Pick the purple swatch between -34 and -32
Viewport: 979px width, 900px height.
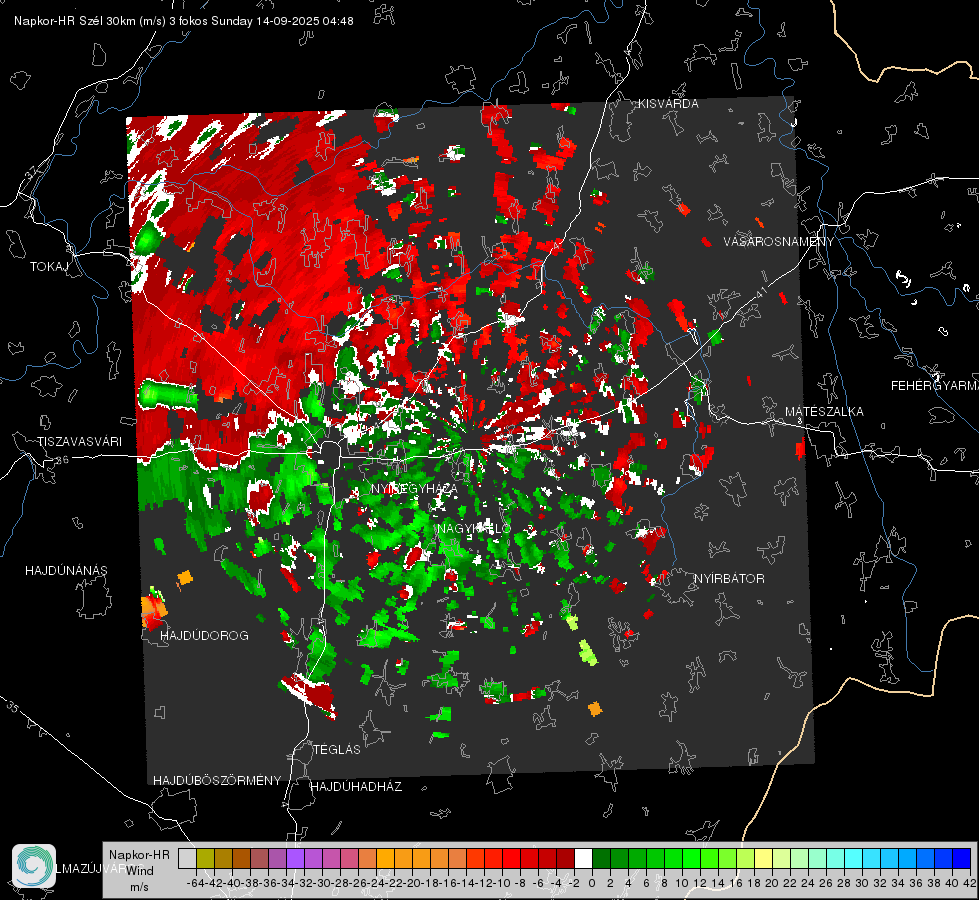tap(295, 858)
